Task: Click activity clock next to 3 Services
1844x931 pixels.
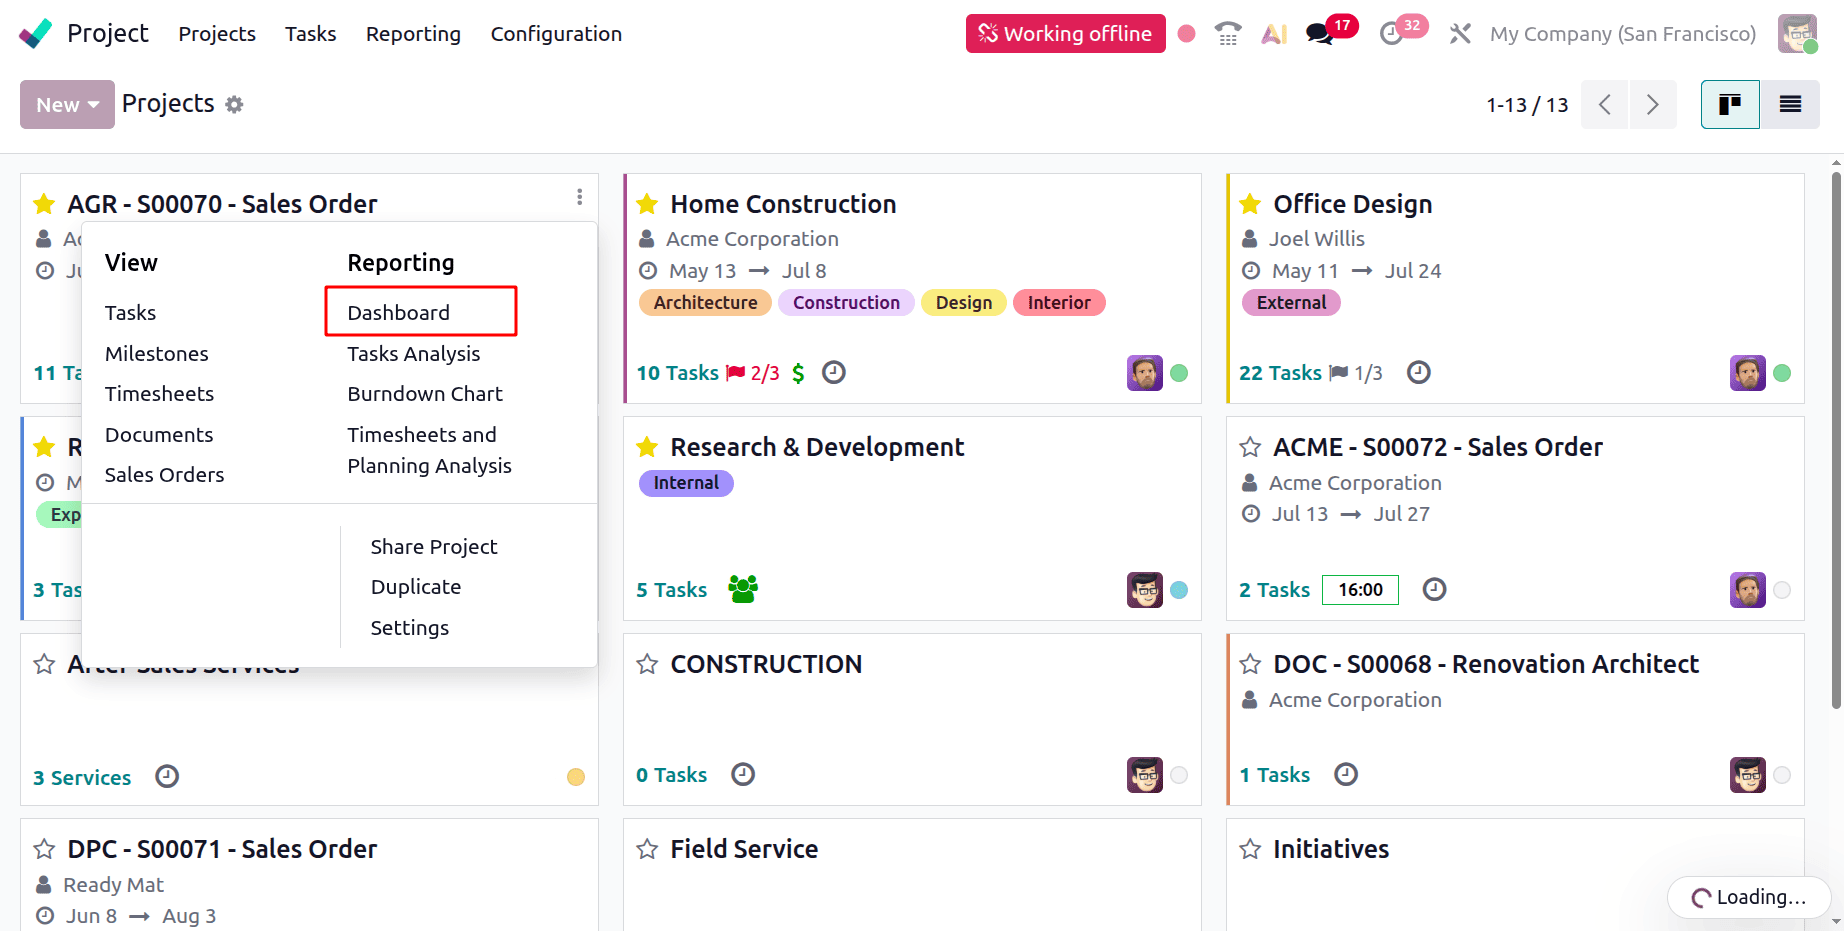Action: pos(167,777)
